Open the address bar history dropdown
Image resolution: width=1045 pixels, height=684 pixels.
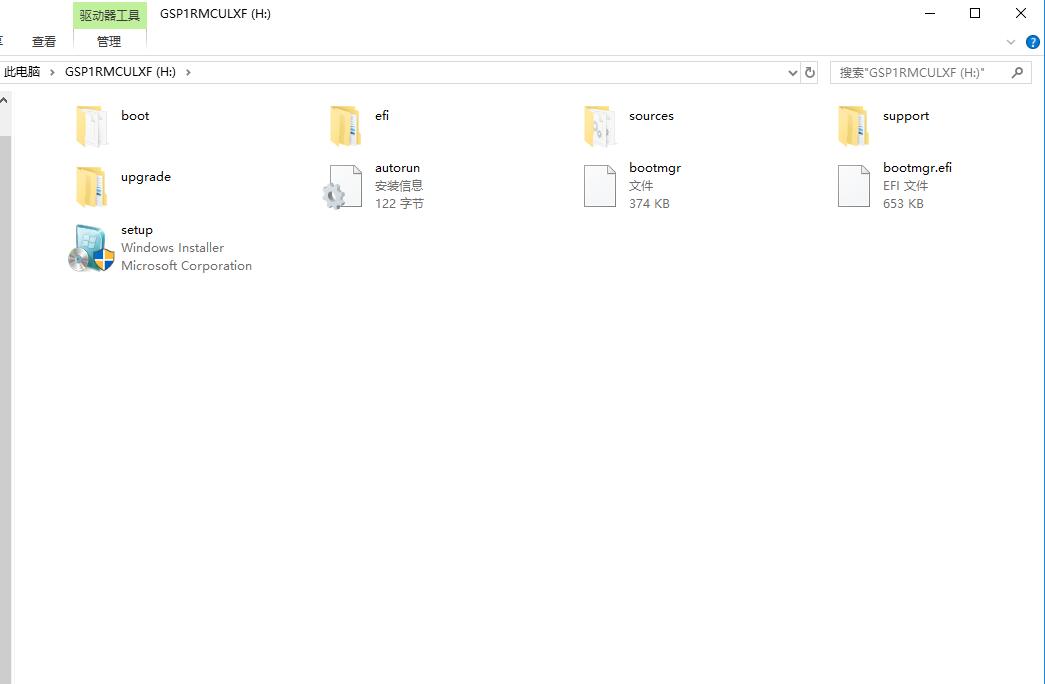[x=793, y=71]
